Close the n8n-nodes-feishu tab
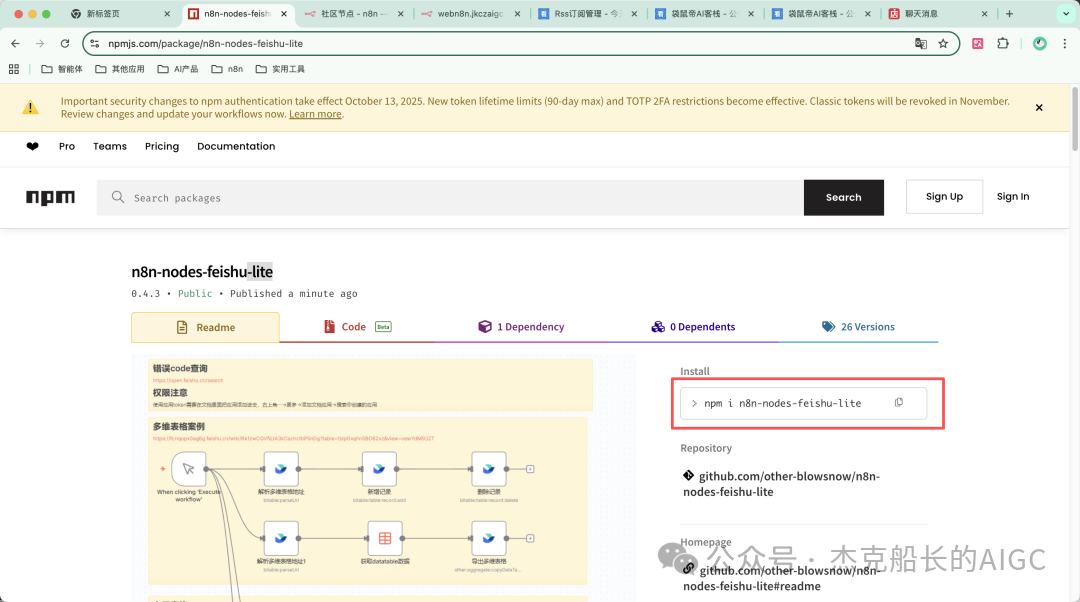Image resolution: width=1080 pixels, height=602 pixels. pos(284,14)
